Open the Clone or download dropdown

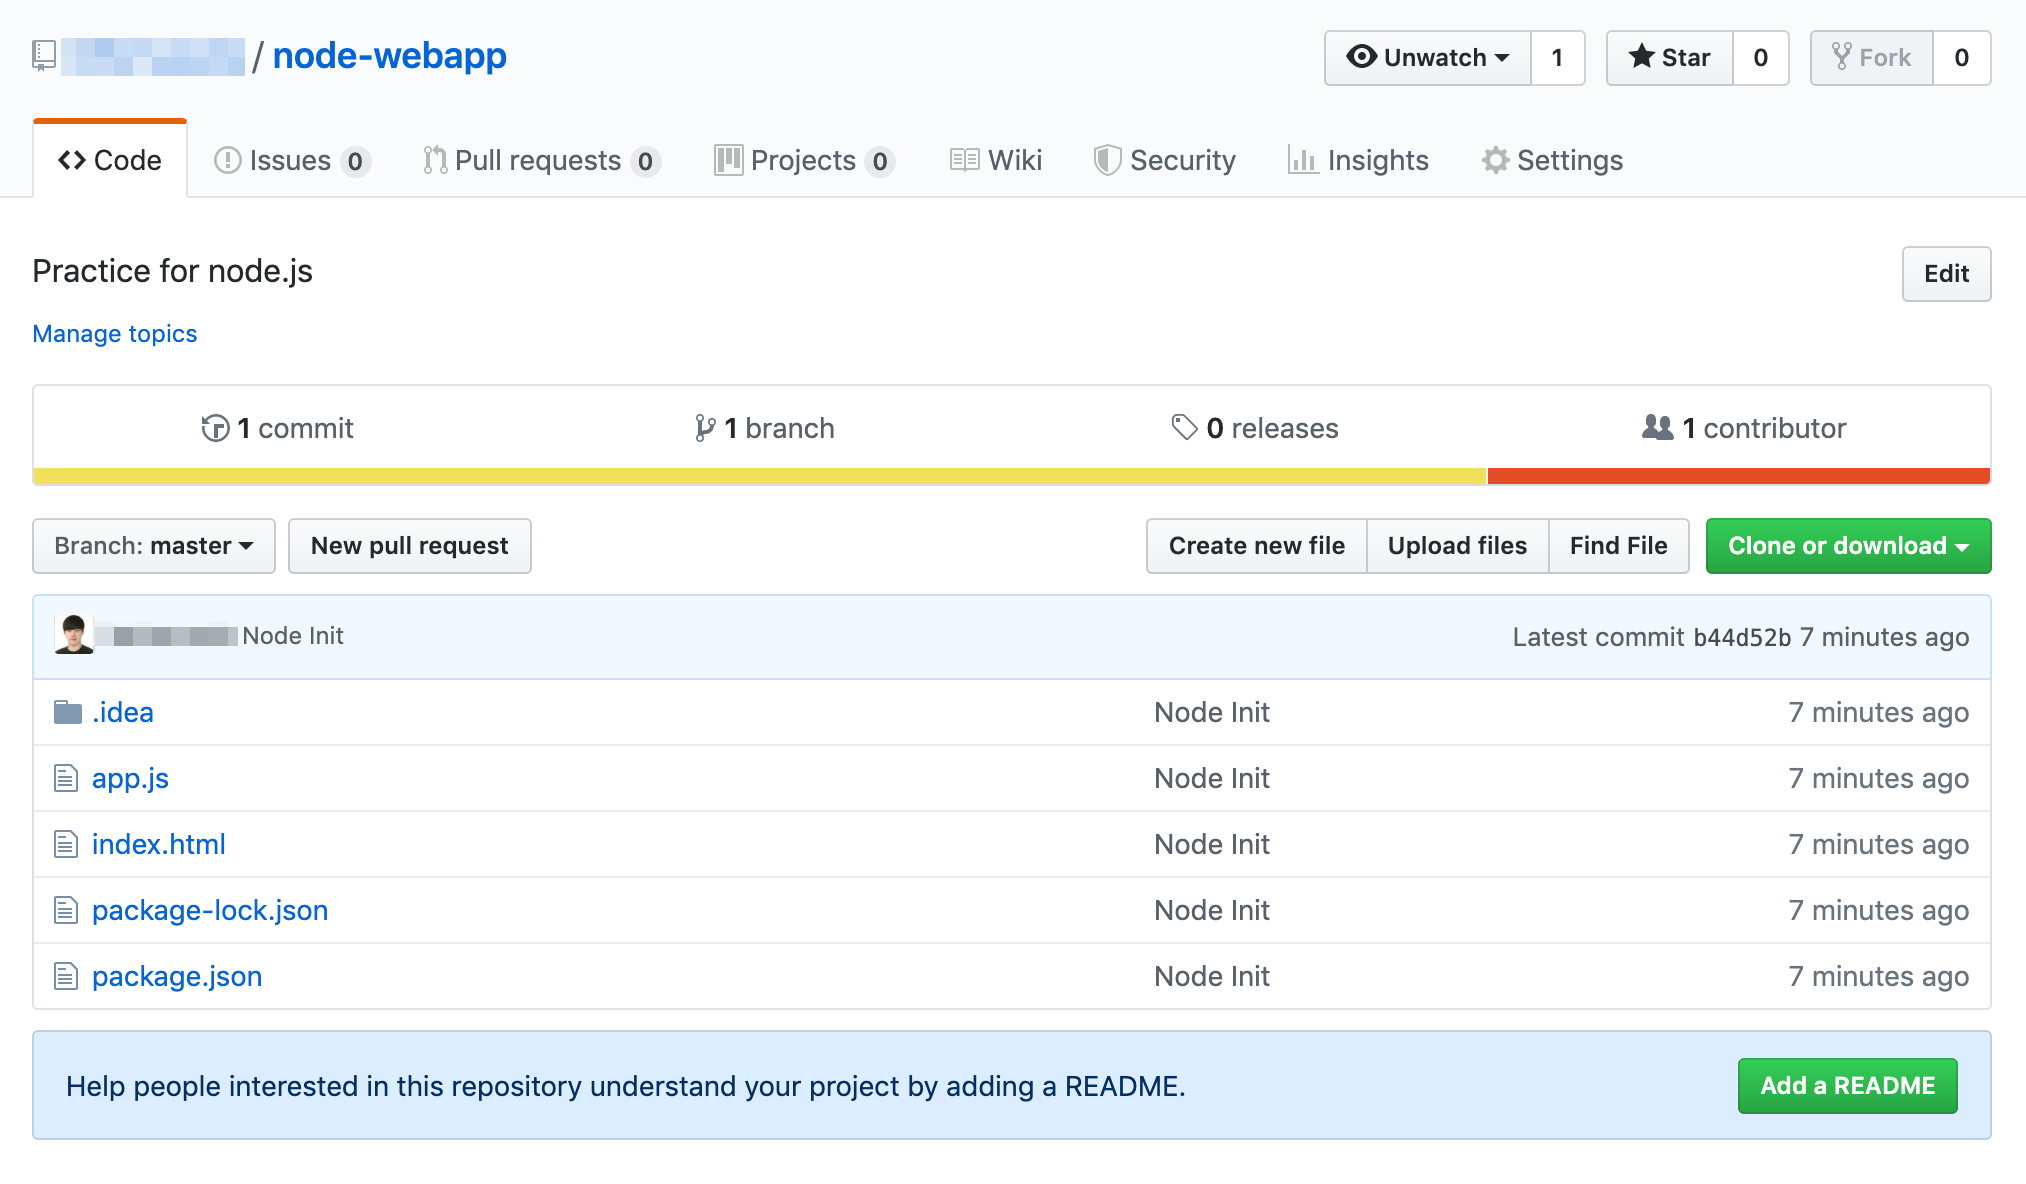(1848, 546)
